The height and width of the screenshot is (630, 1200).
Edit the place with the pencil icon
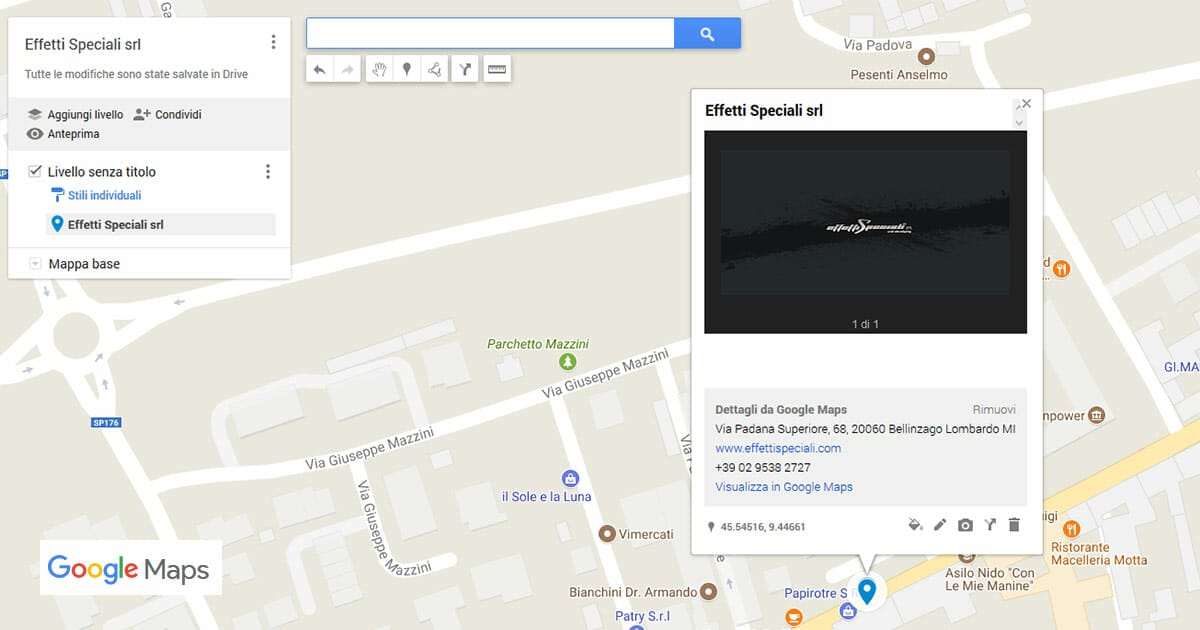[x=940, y=525]
